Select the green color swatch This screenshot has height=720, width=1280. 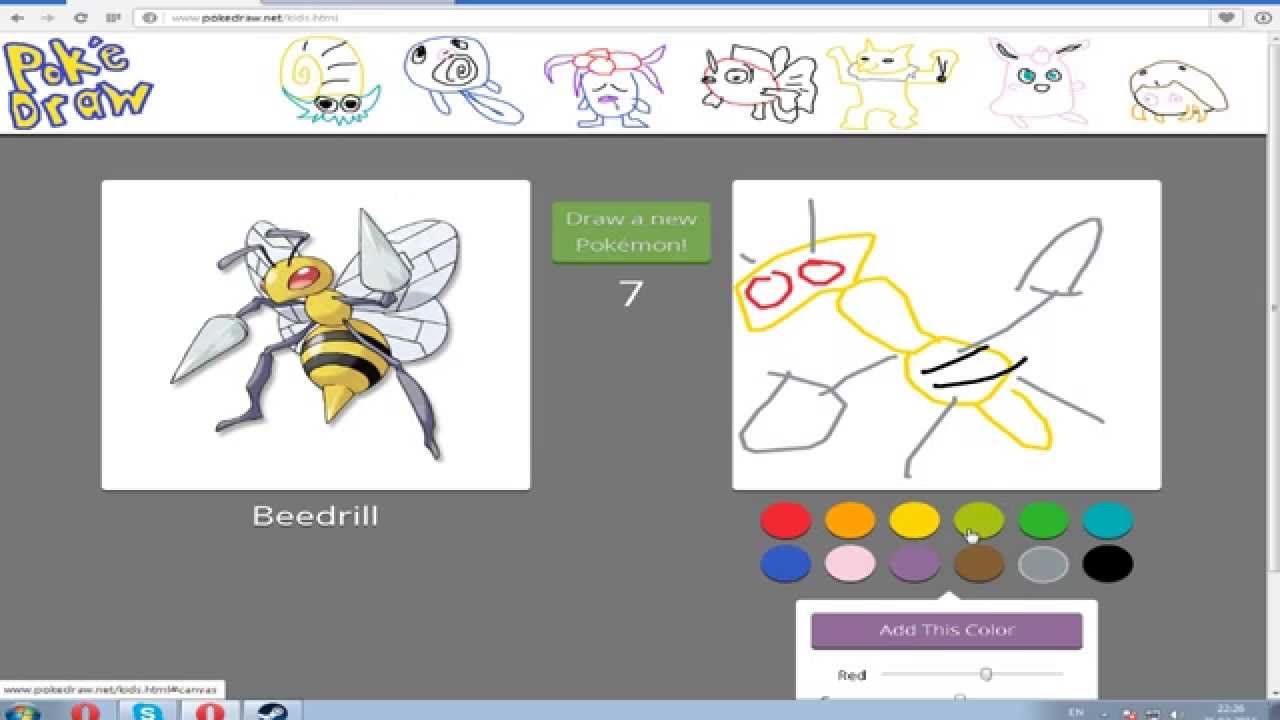click(1043, 520)
